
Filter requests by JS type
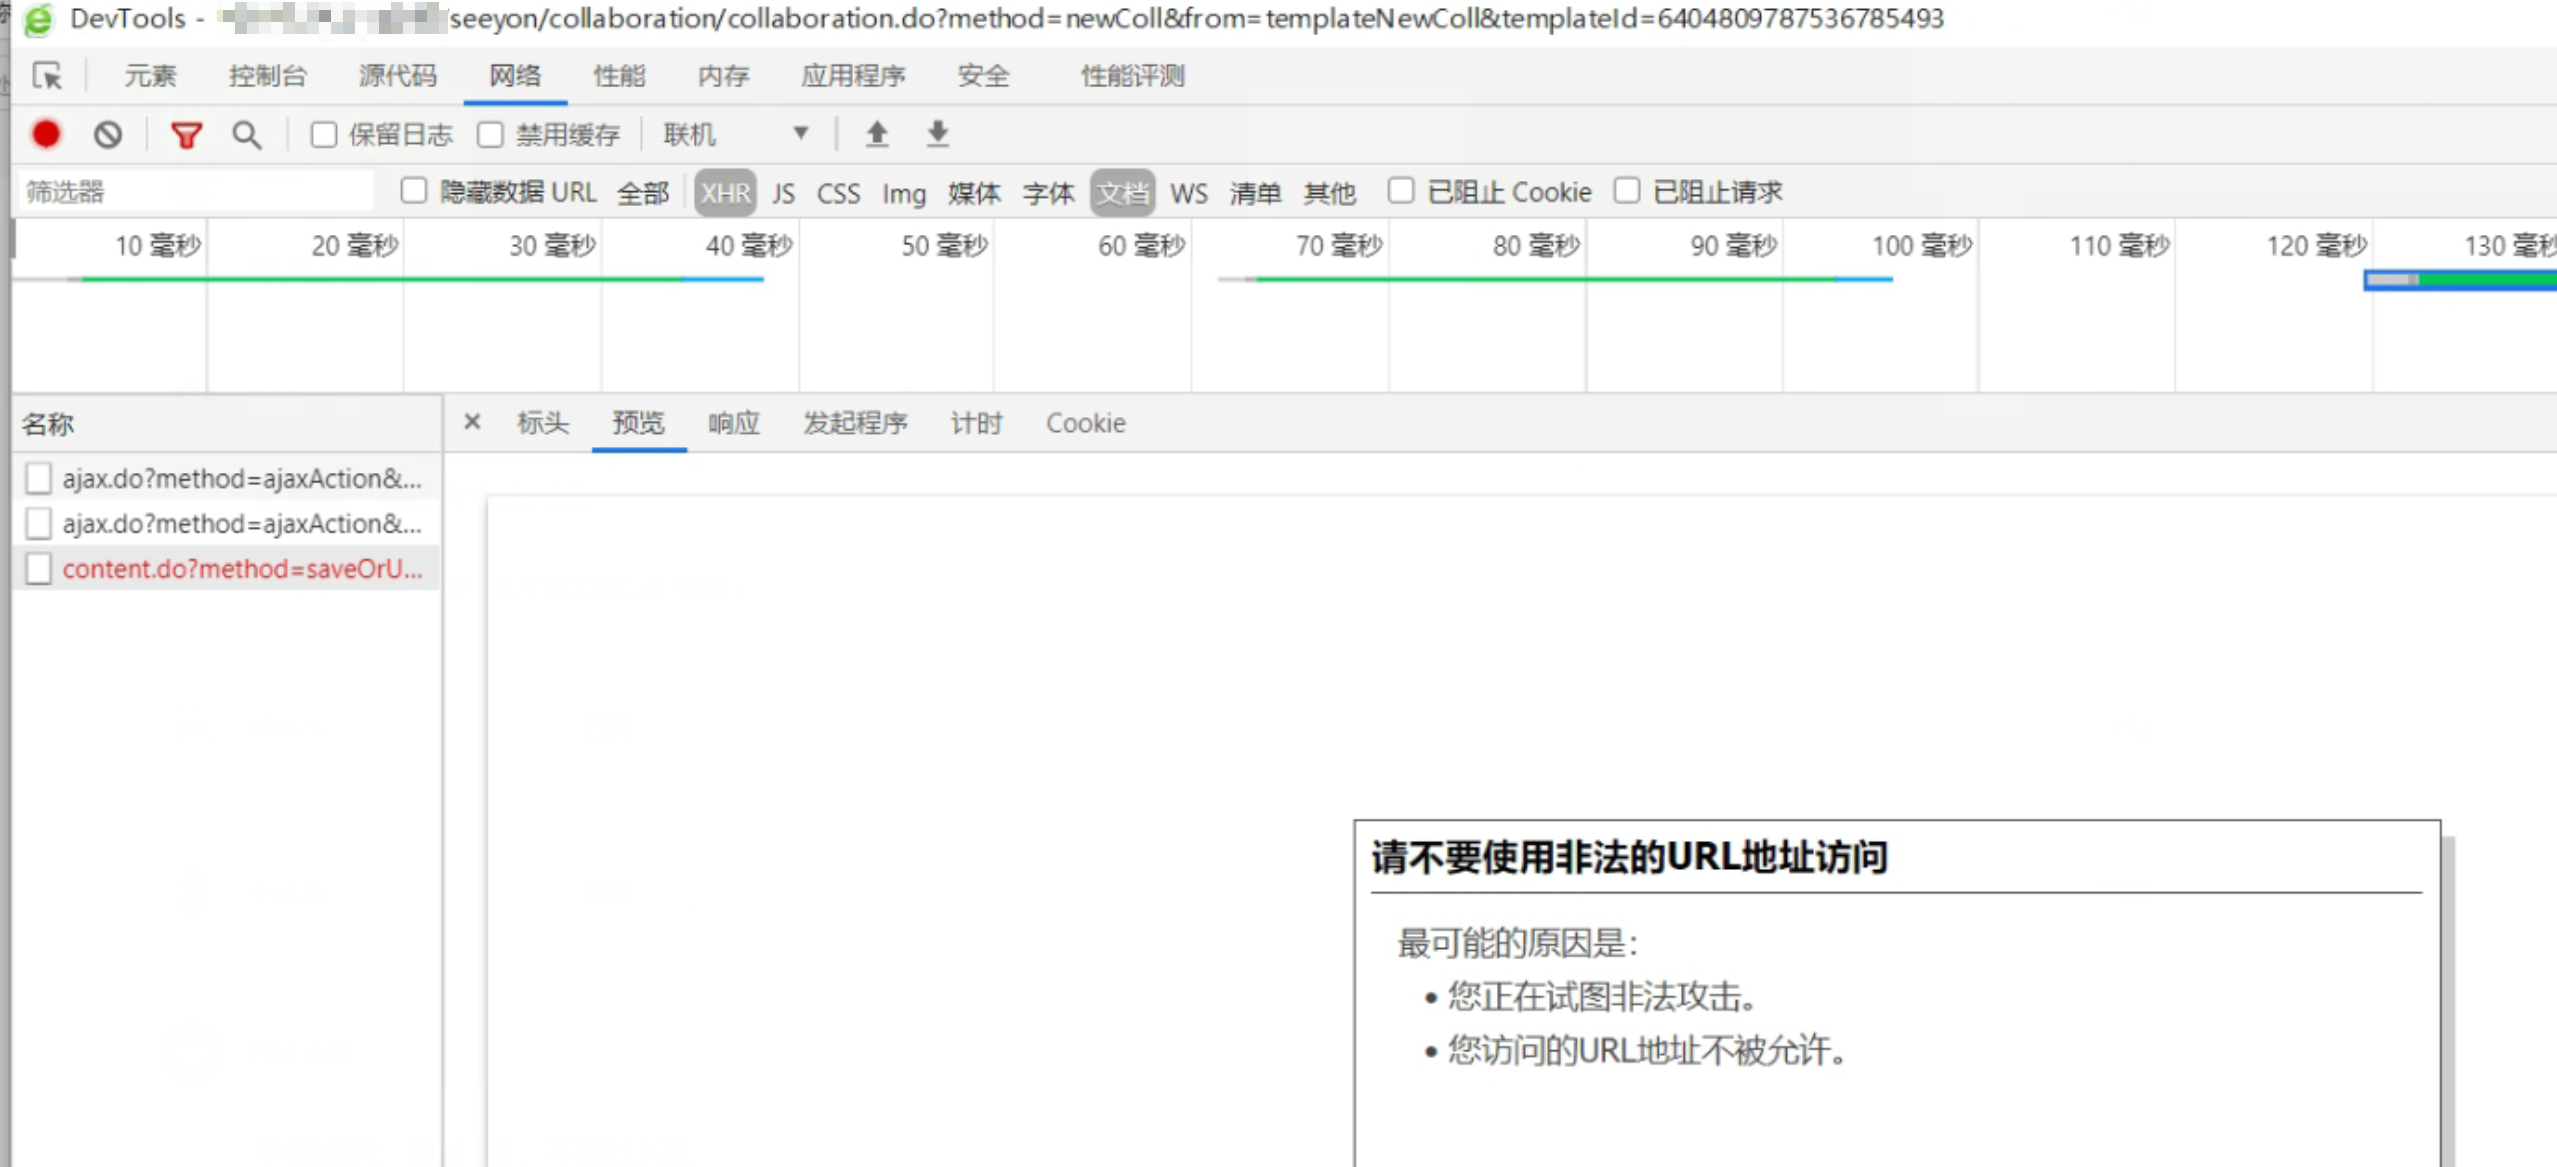click(783, 193)
